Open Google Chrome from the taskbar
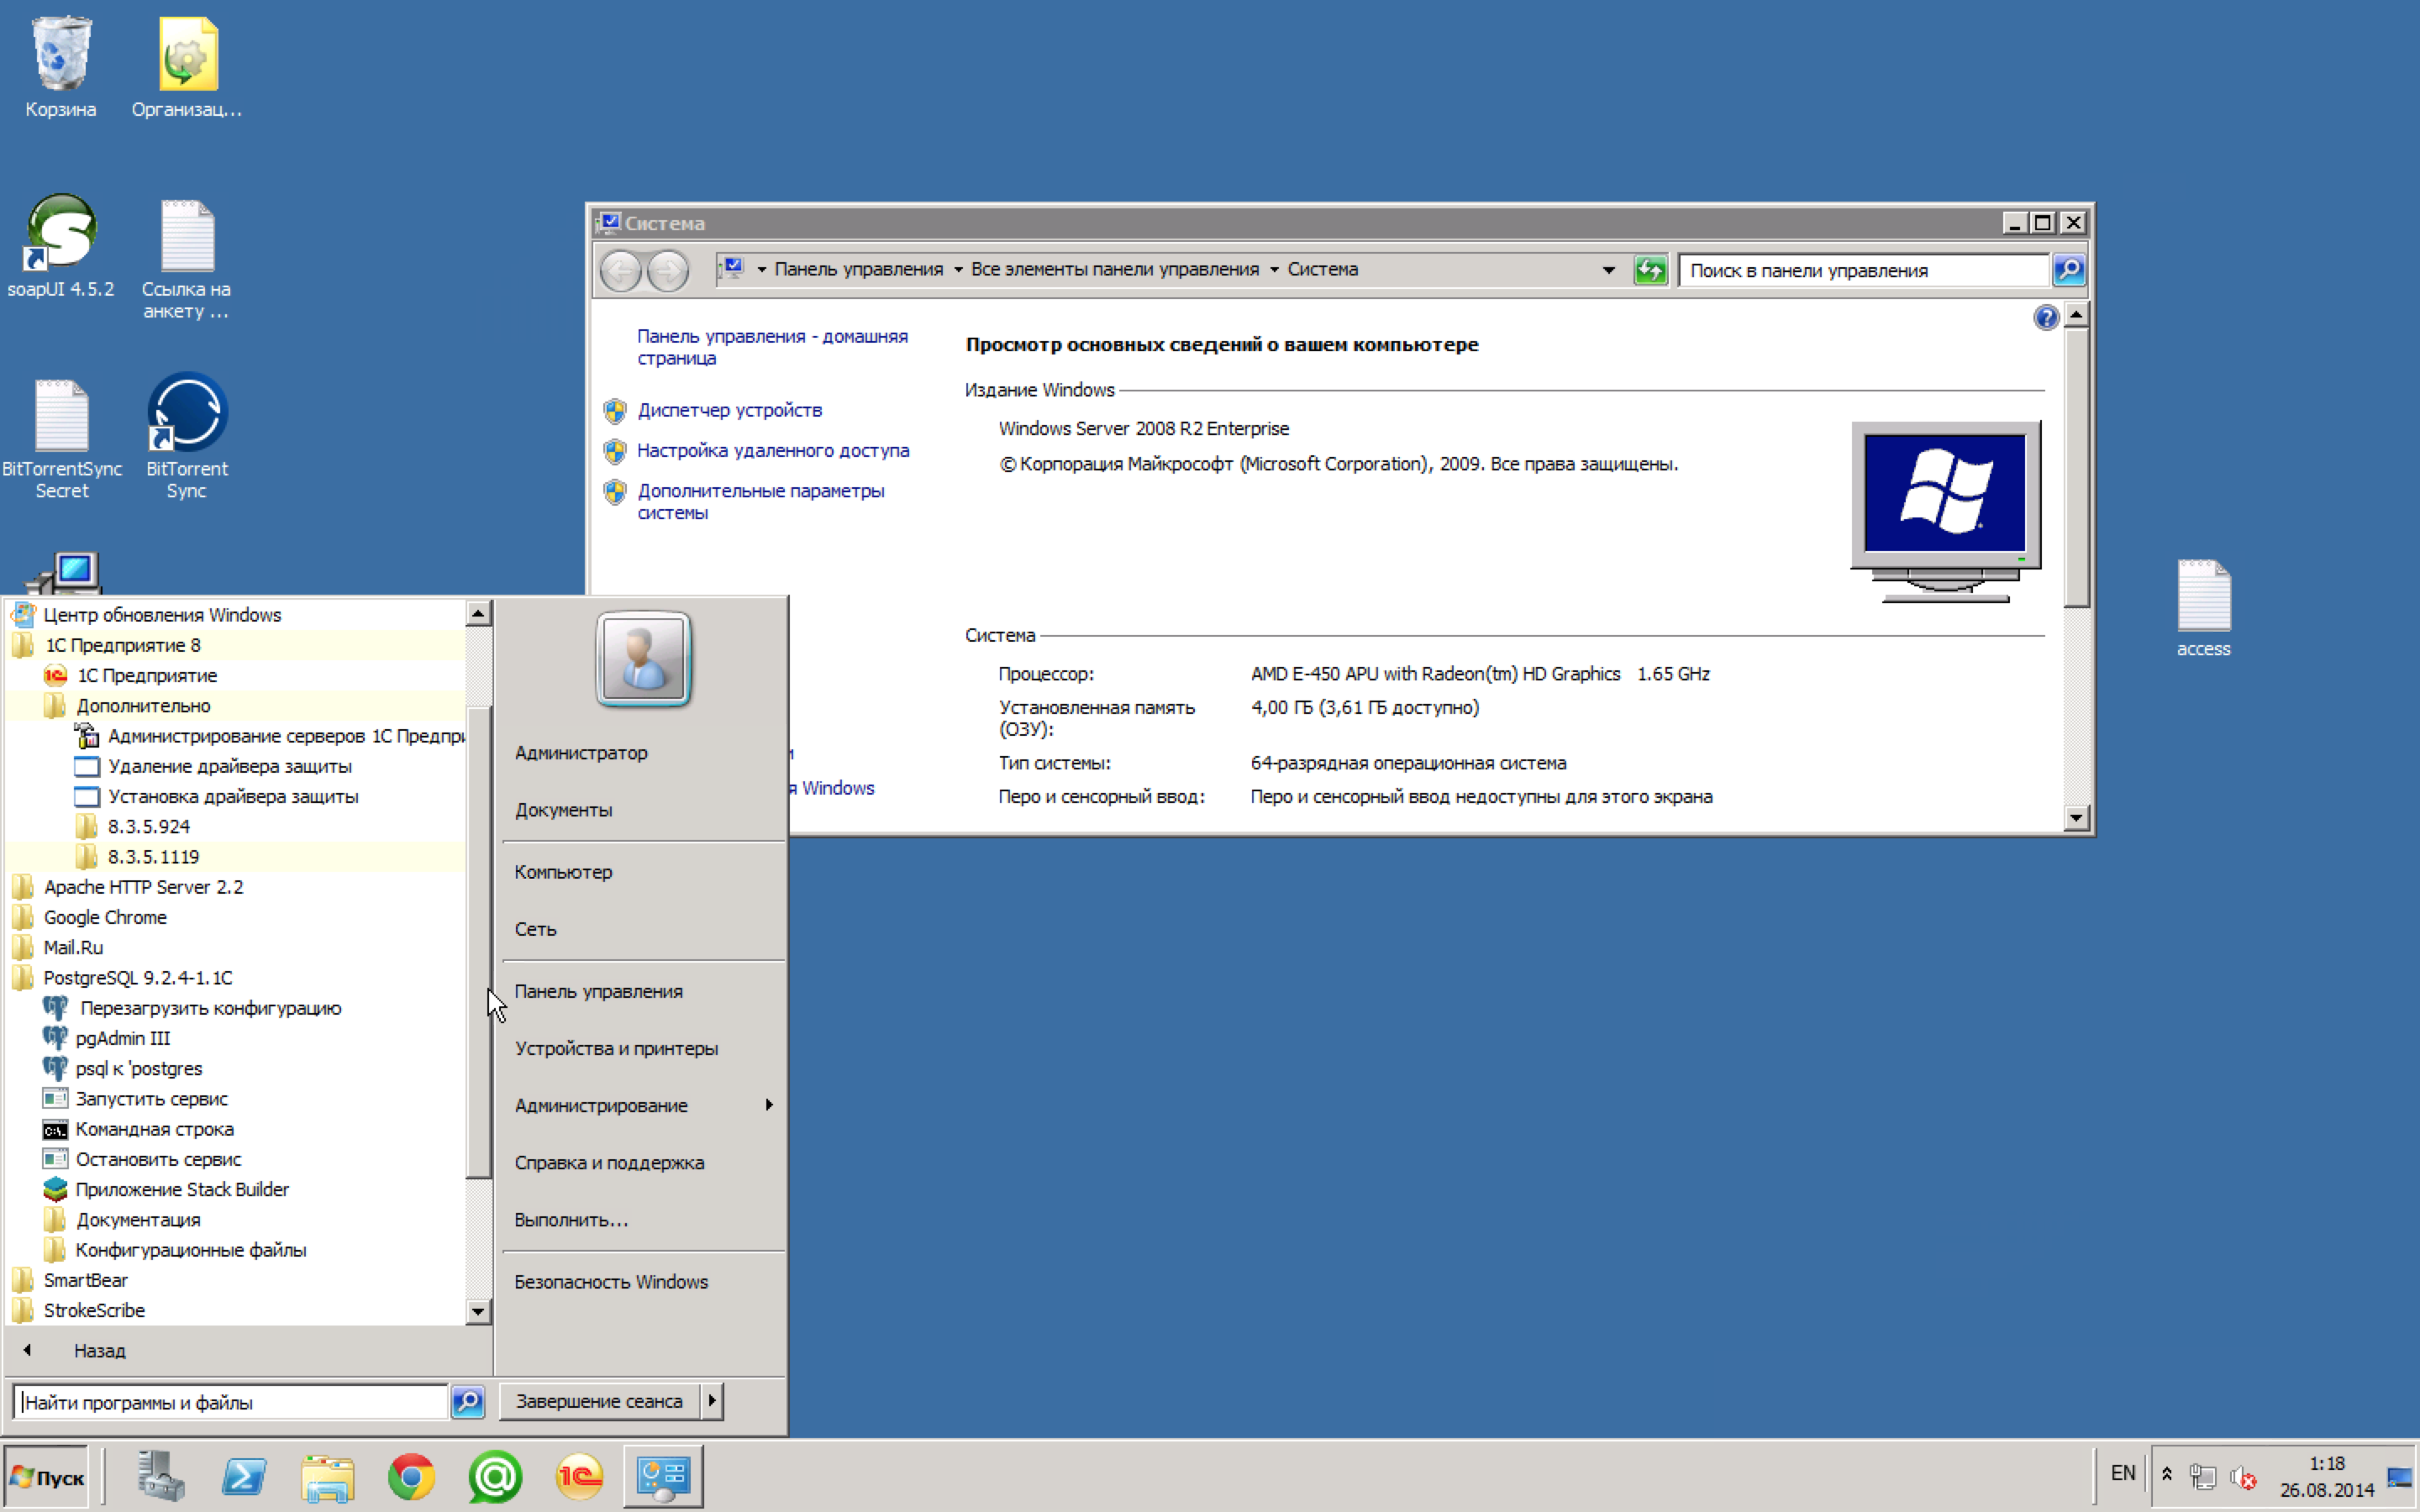This screenshot has width=2420, height=1512. click(411, 1476)
